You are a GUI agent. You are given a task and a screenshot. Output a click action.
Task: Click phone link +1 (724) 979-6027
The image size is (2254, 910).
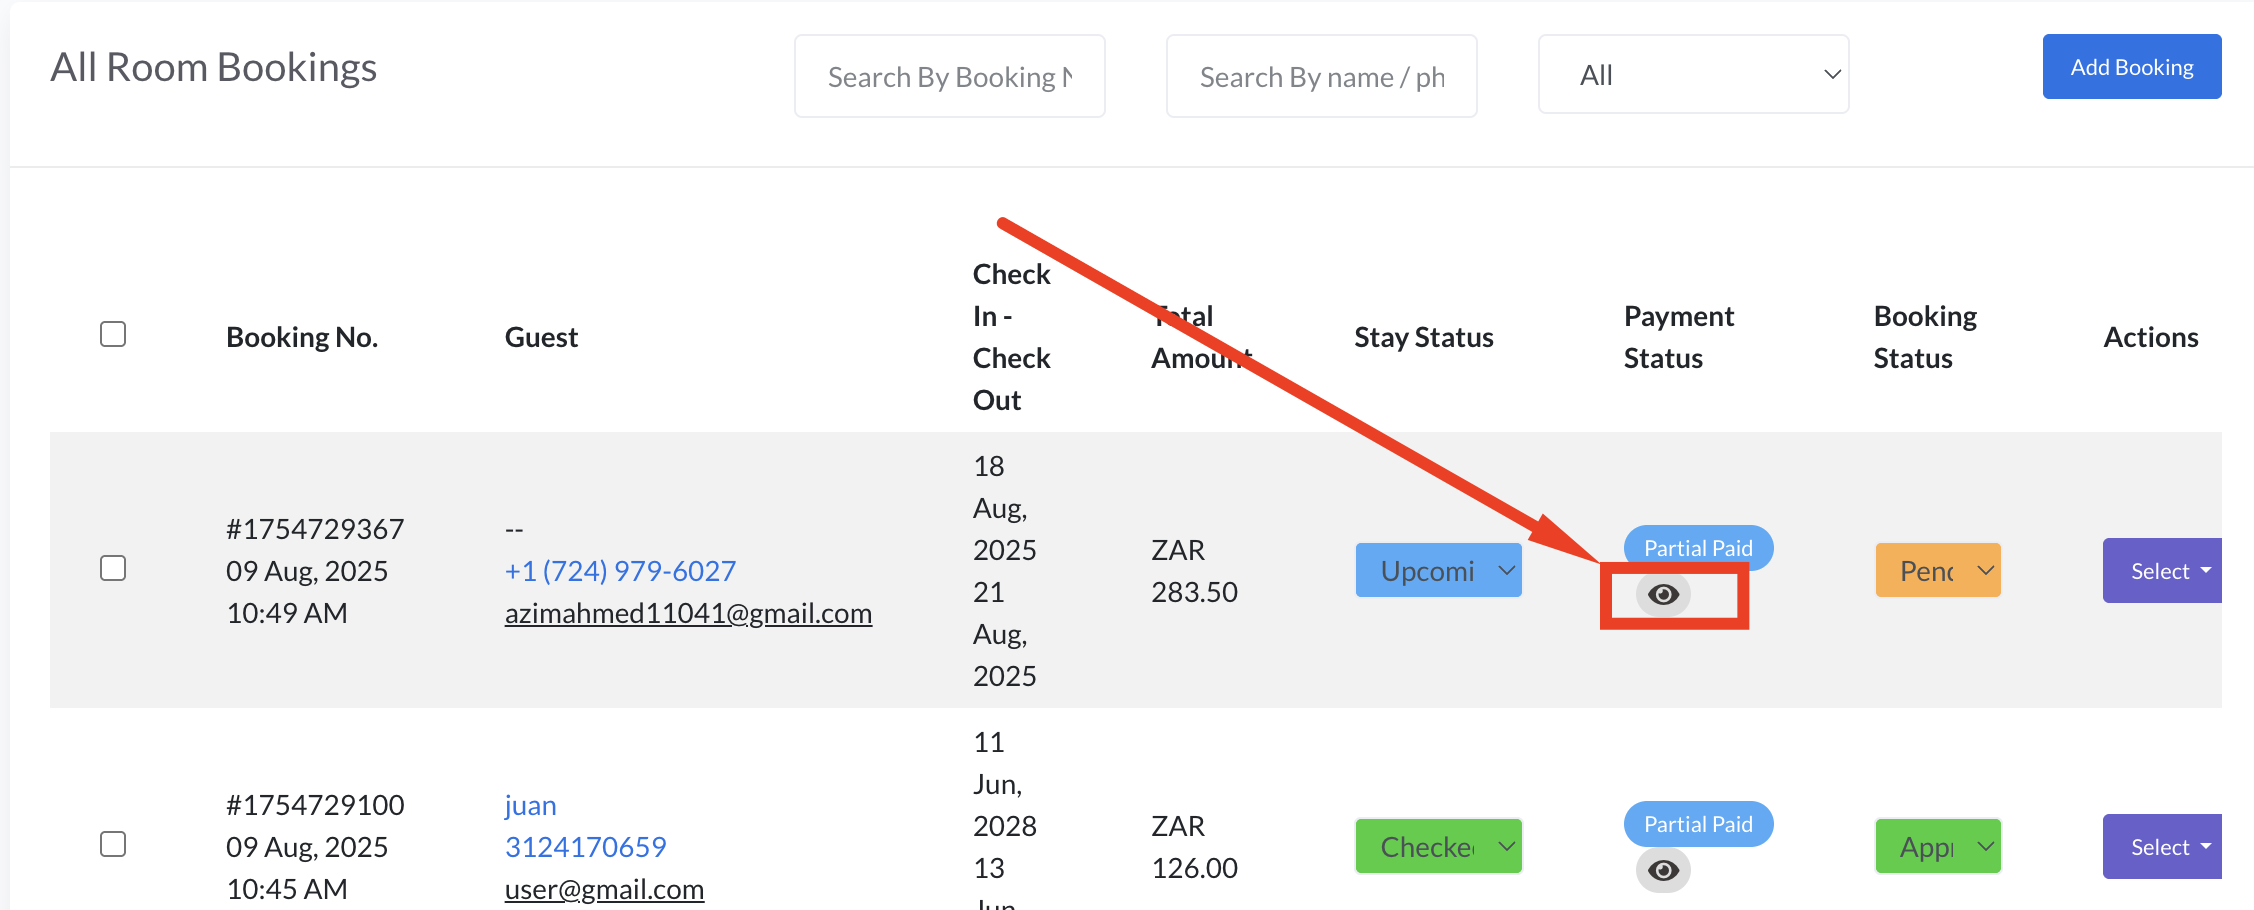(x=620, y=571)
